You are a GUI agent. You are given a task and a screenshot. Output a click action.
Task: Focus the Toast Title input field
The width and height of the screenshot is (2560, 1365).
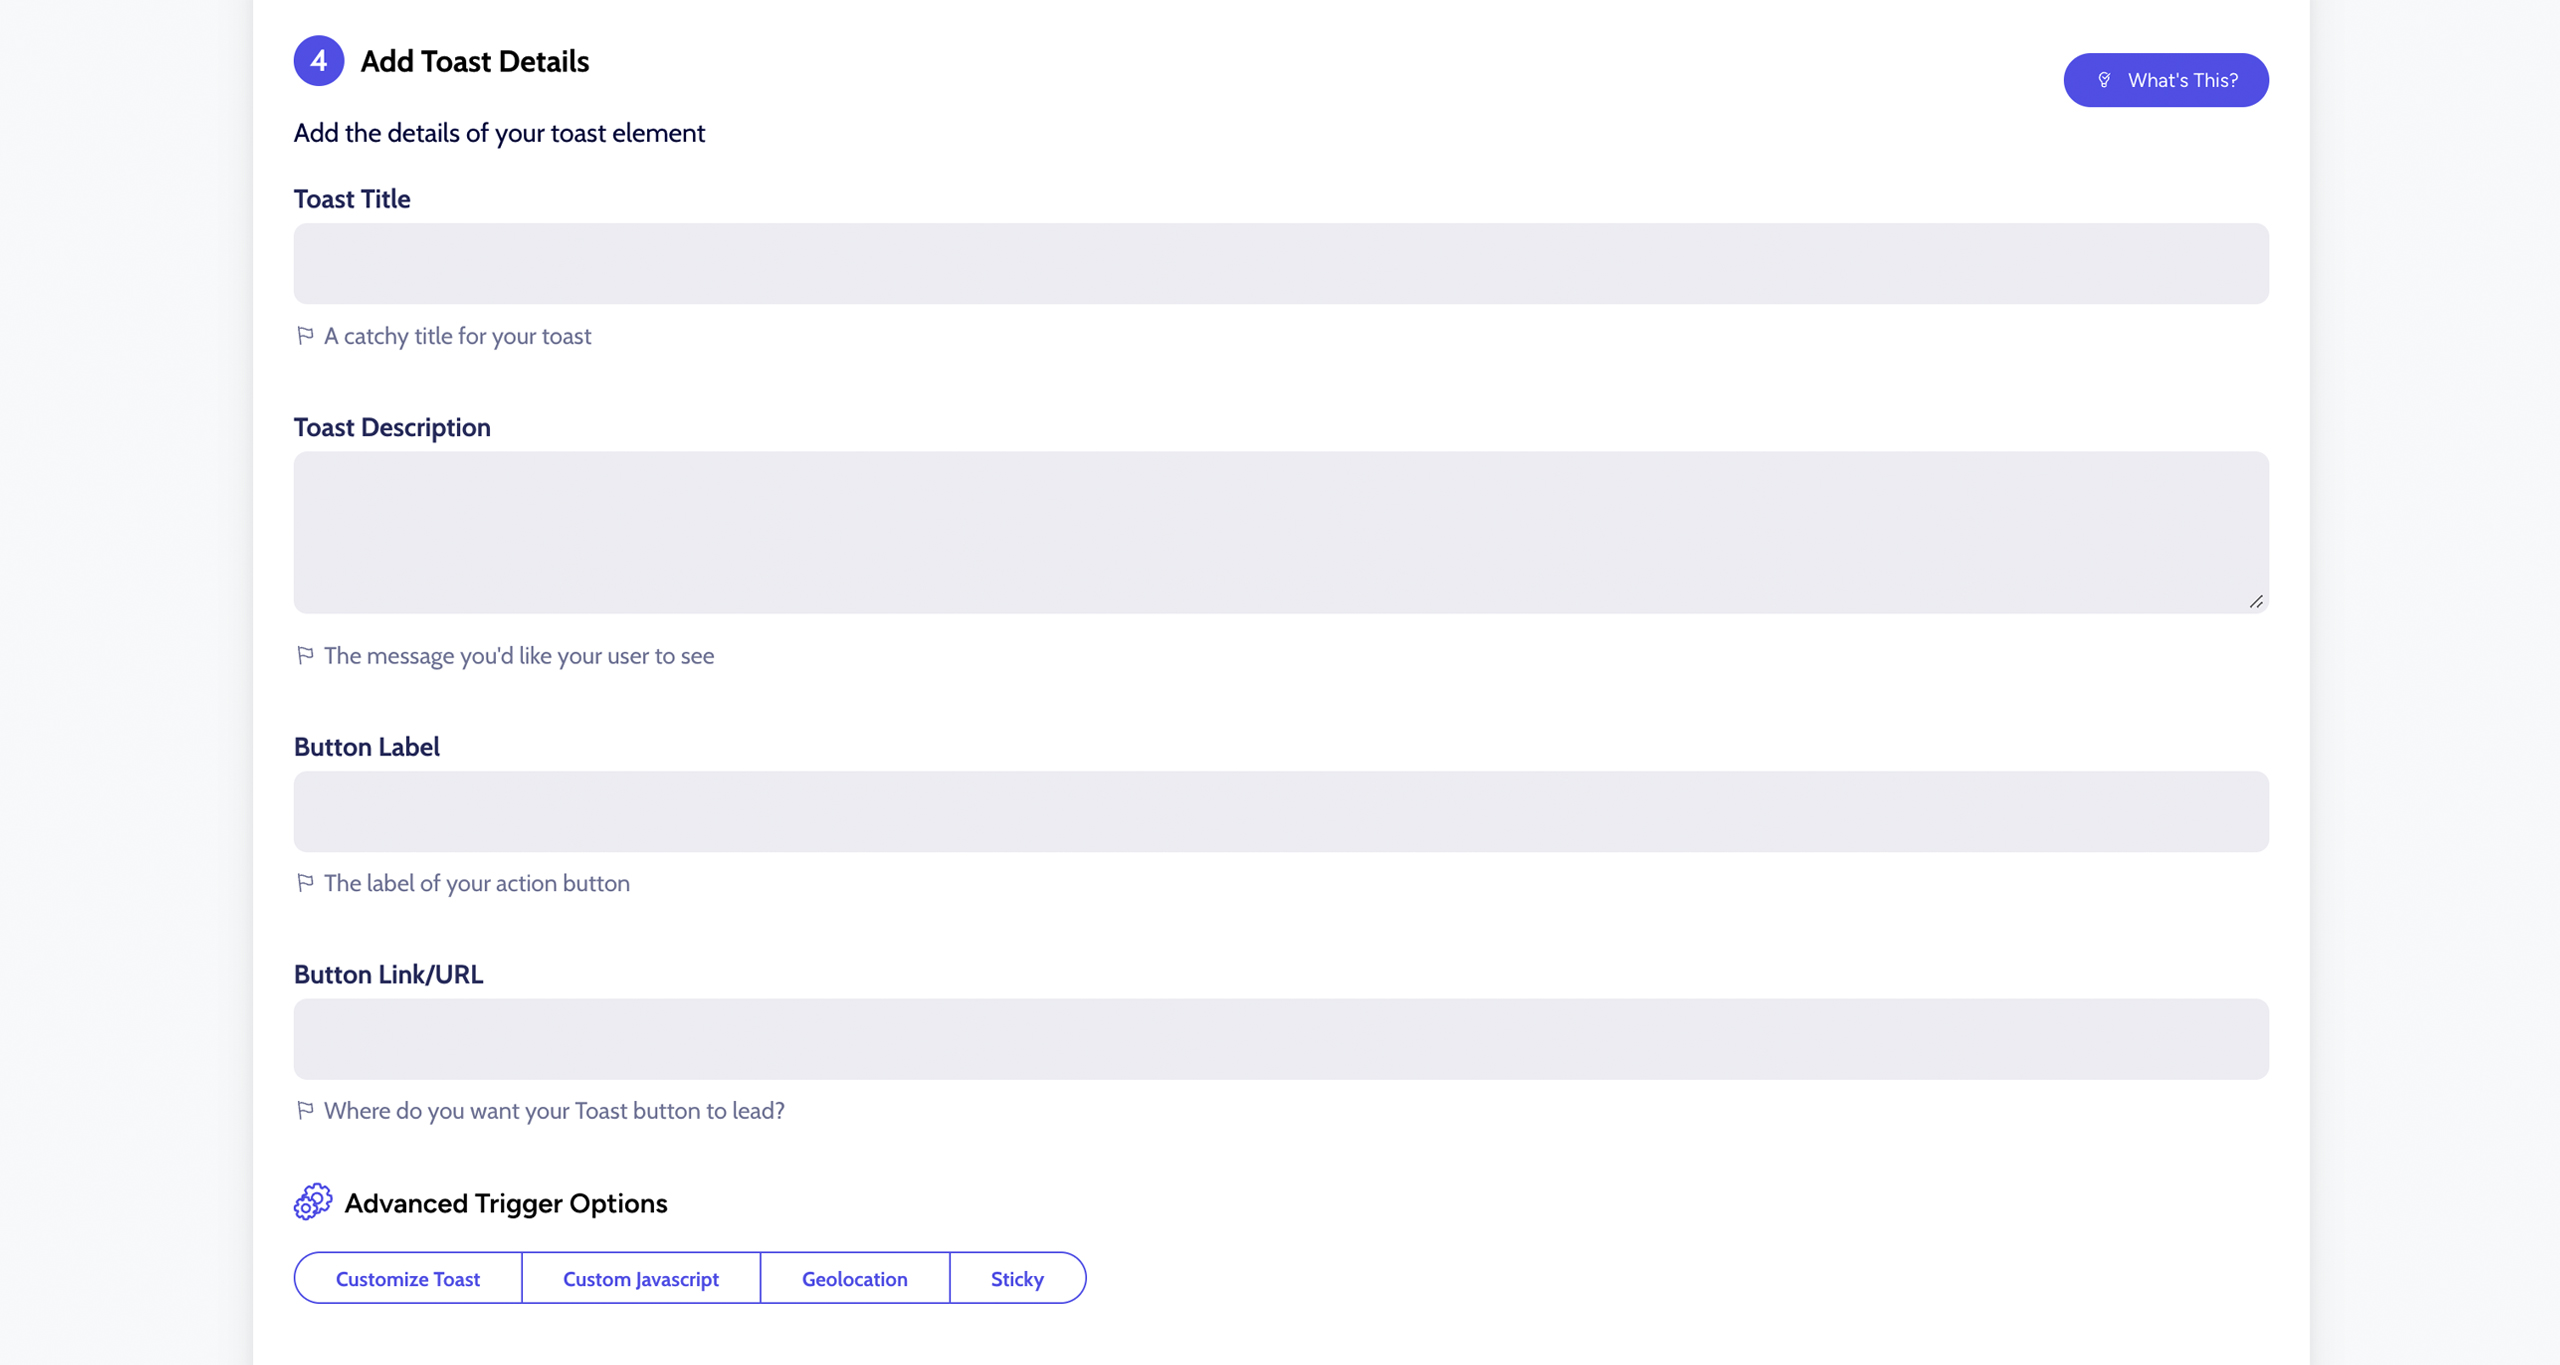[x=1281, y=264]
